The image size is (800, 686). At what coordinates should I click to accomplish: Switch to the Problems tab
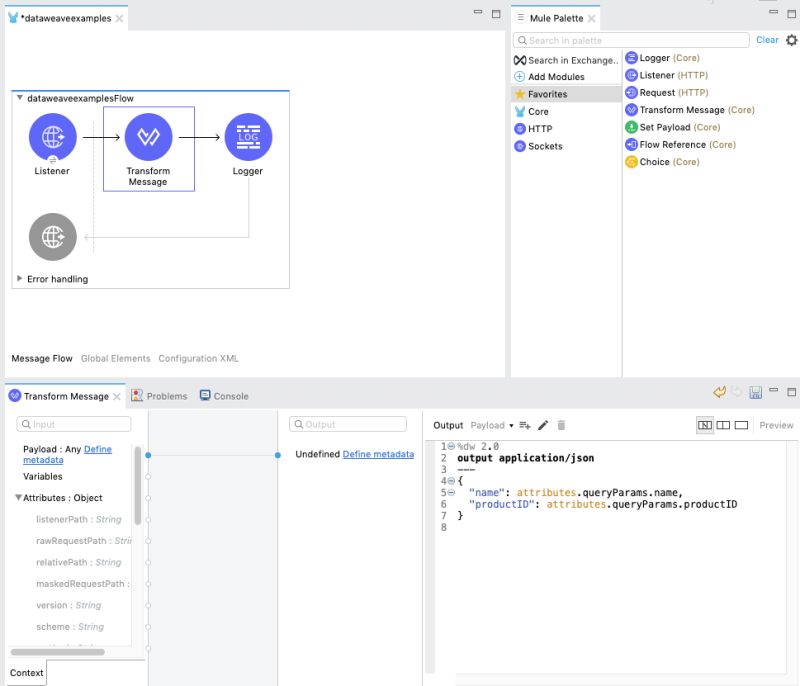[166, 396]
